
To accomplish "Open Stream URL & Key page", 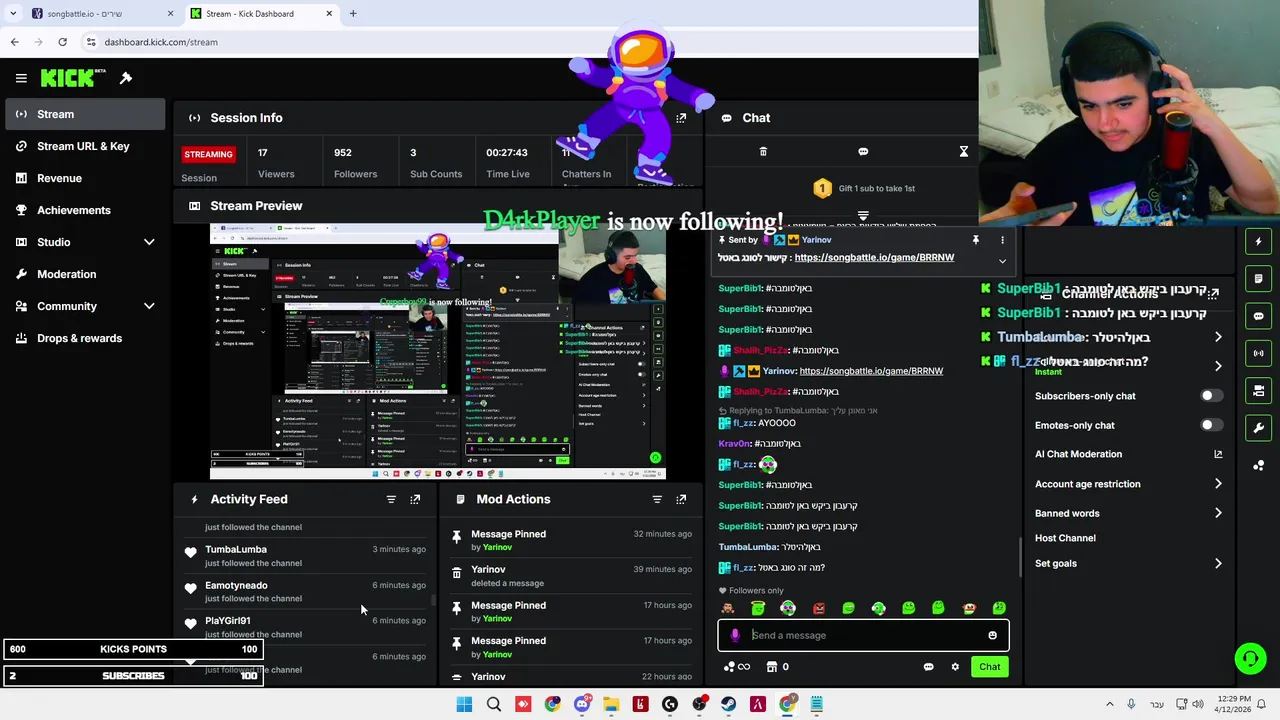I will 85,146.
